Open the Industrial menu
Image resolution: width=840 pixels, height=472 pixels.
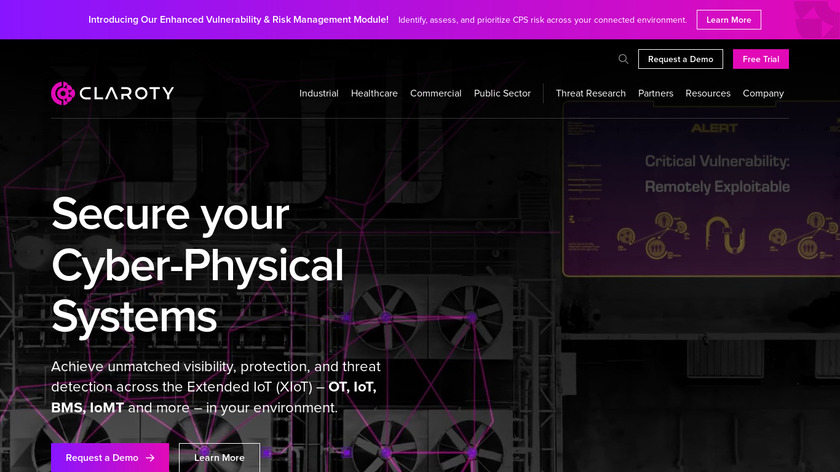tap(319, 93)
